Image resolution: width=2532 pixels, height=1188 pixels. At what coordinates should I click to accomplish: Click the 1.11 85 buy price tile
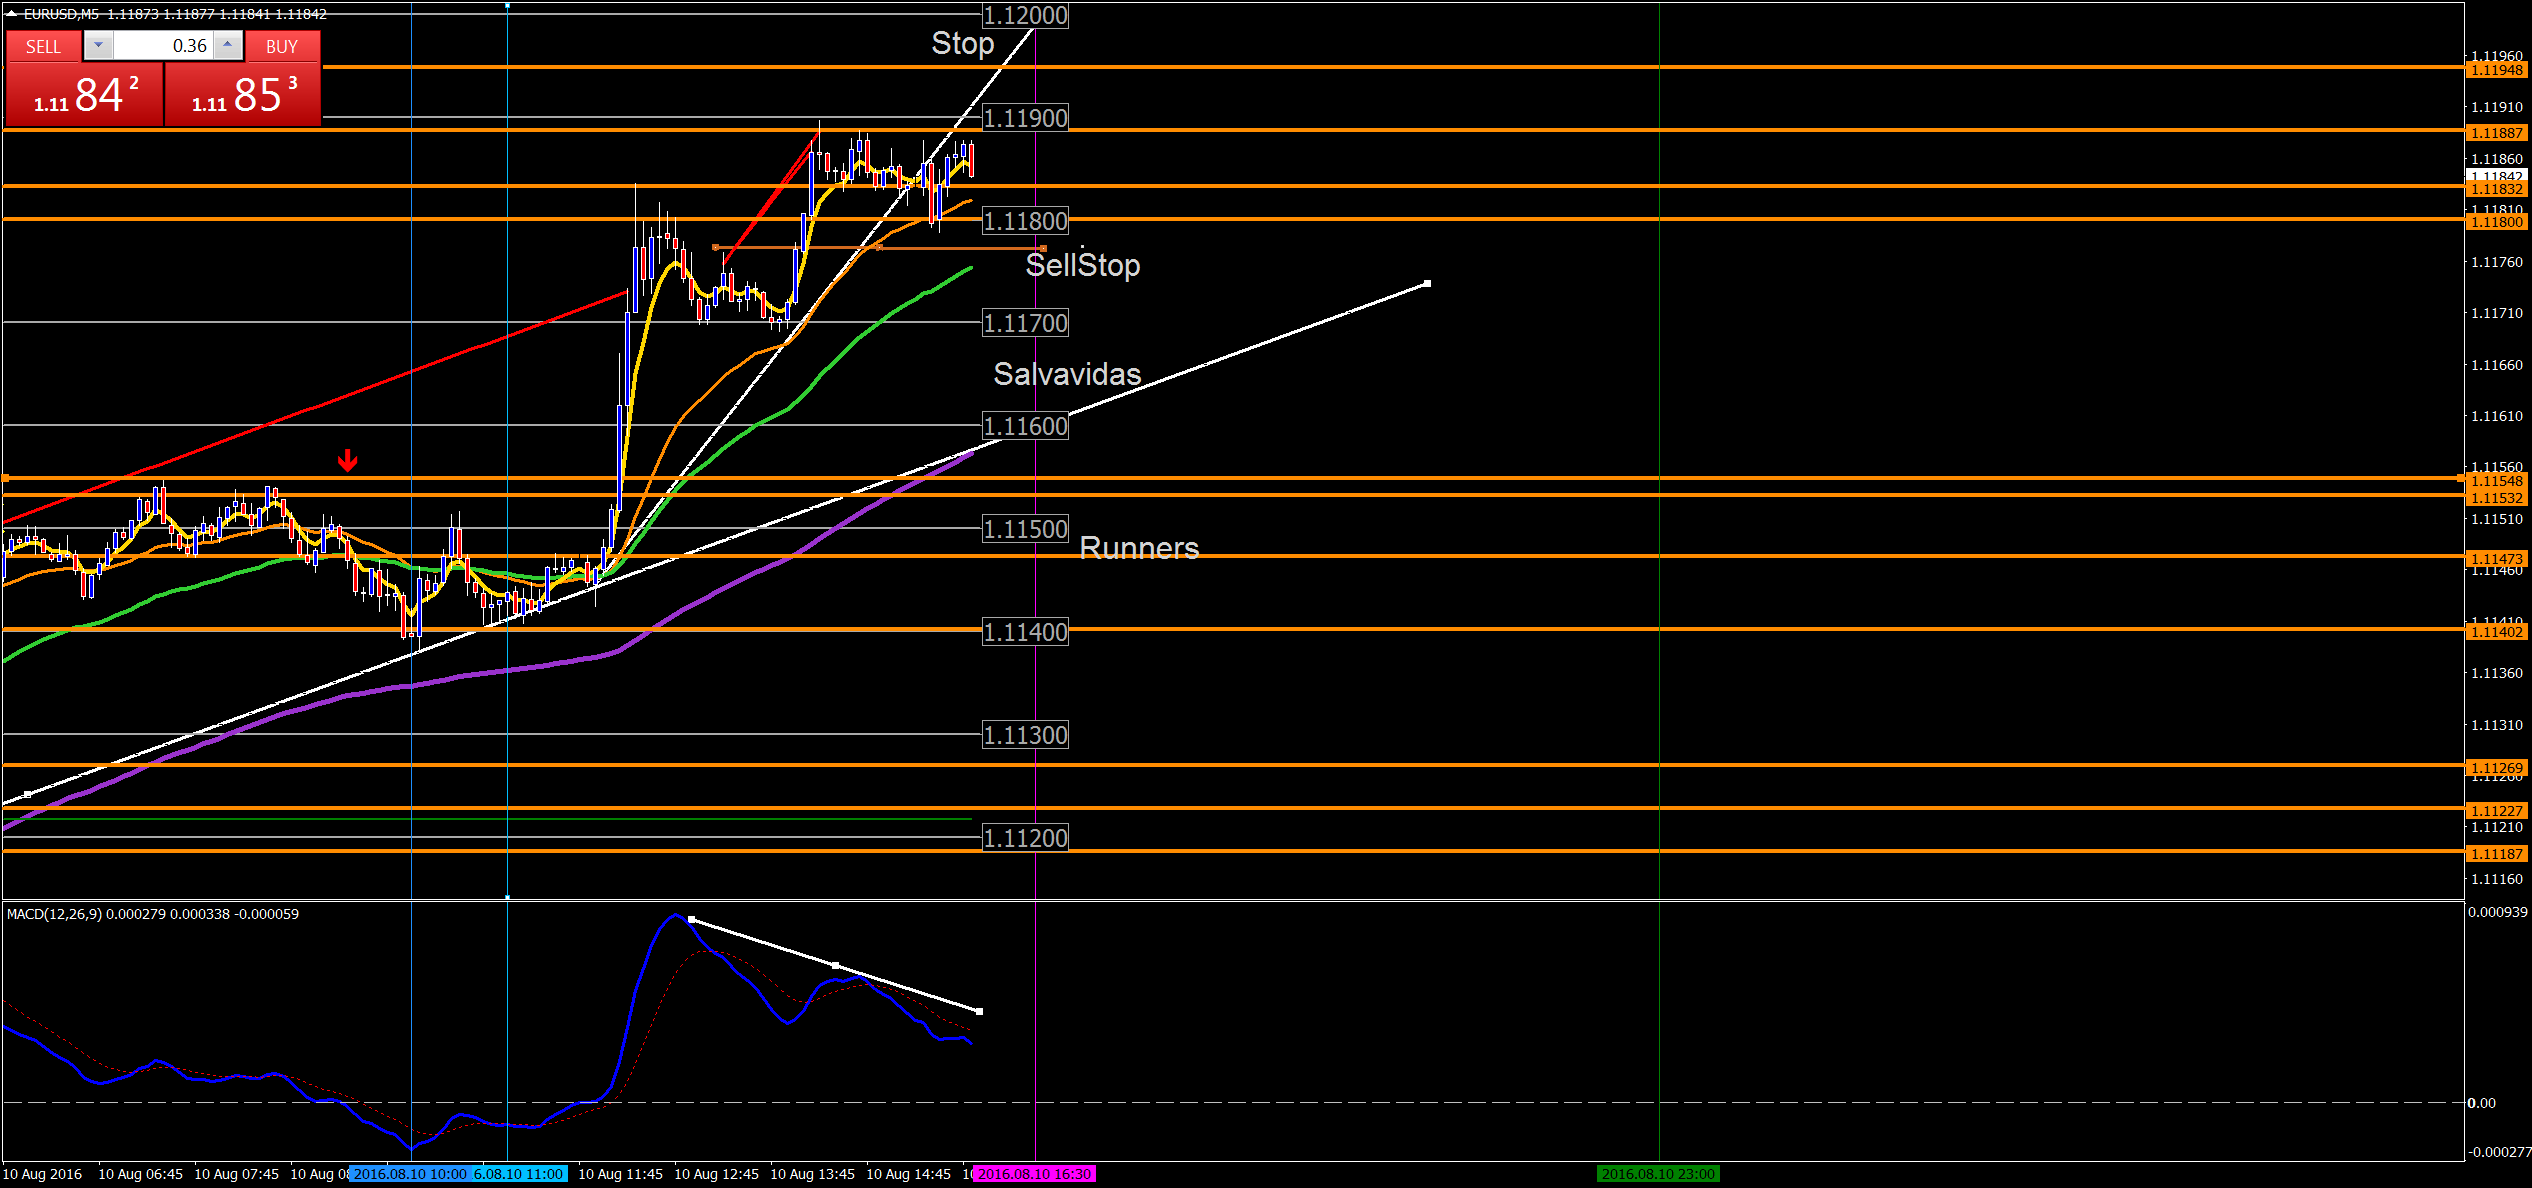click(243, 95)
